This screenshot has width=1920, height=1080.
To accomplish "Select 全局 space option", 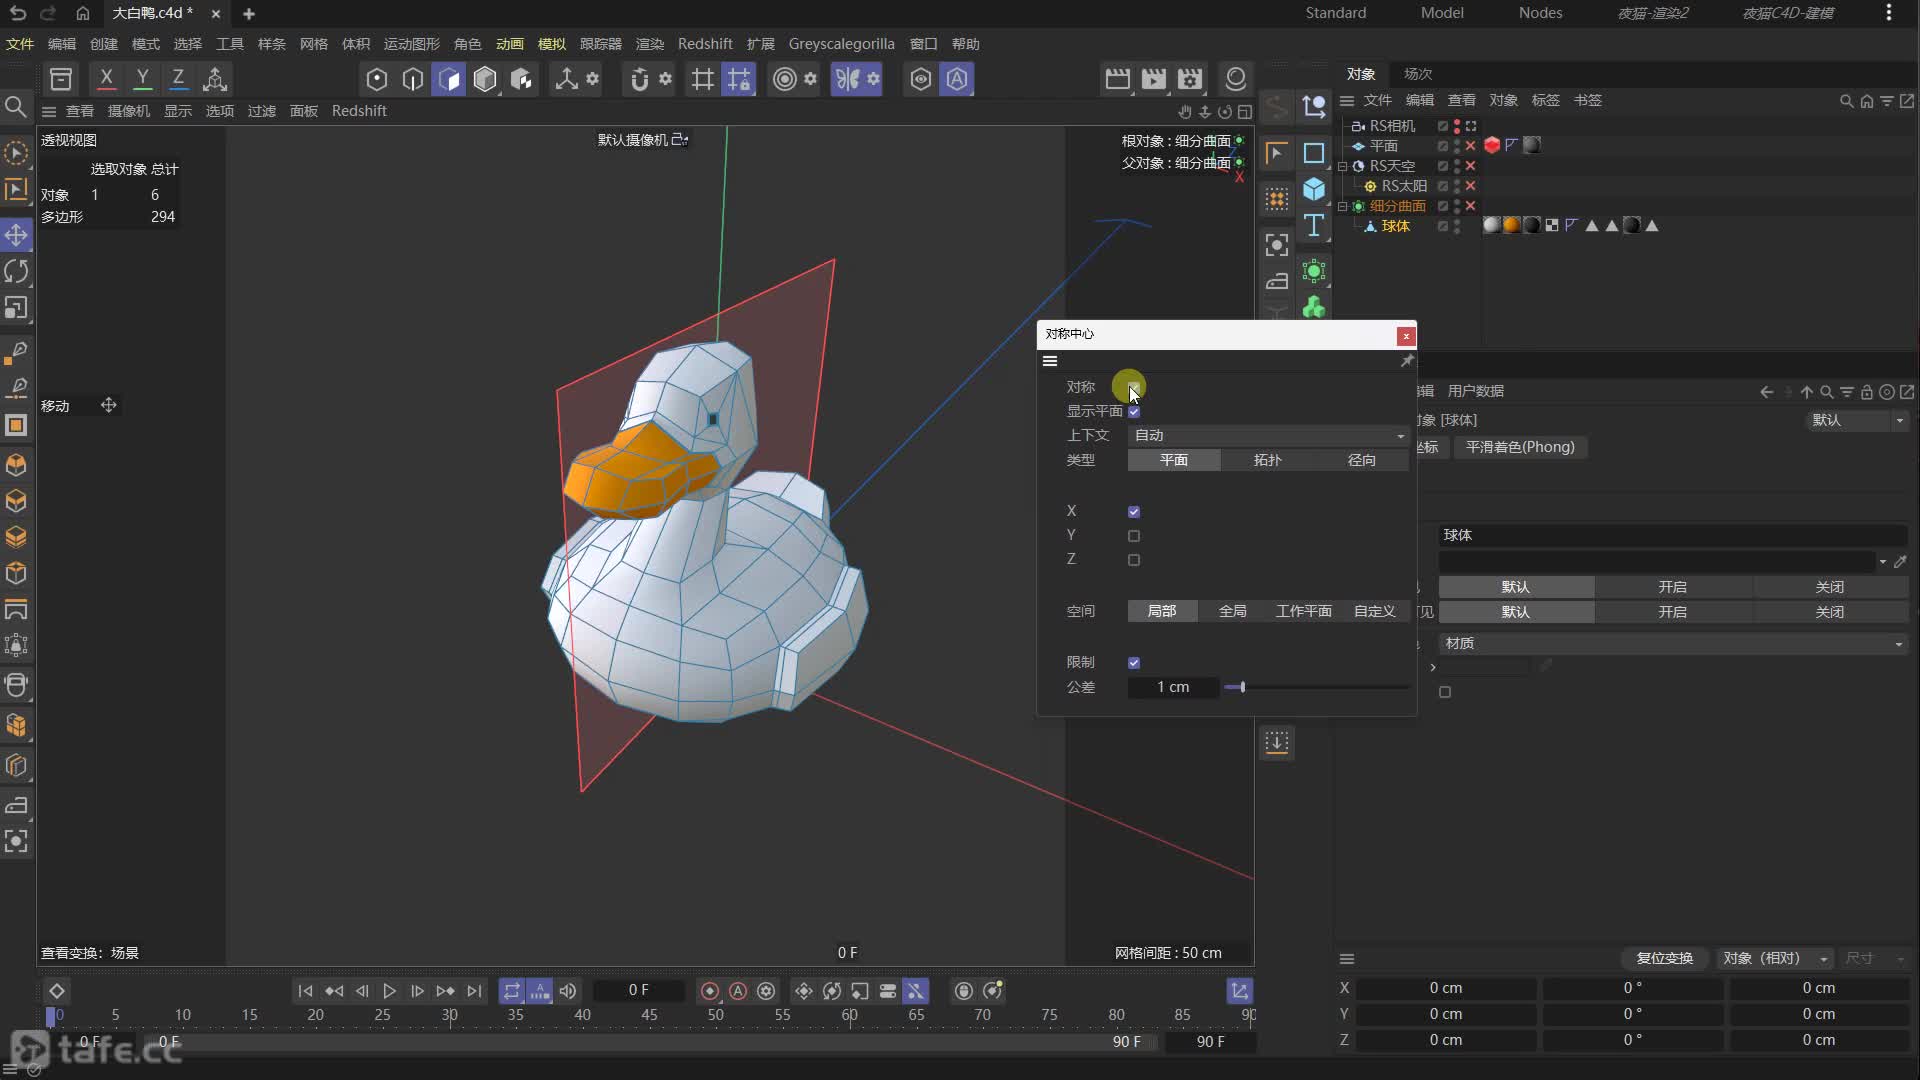I will tap(1233, 611).
